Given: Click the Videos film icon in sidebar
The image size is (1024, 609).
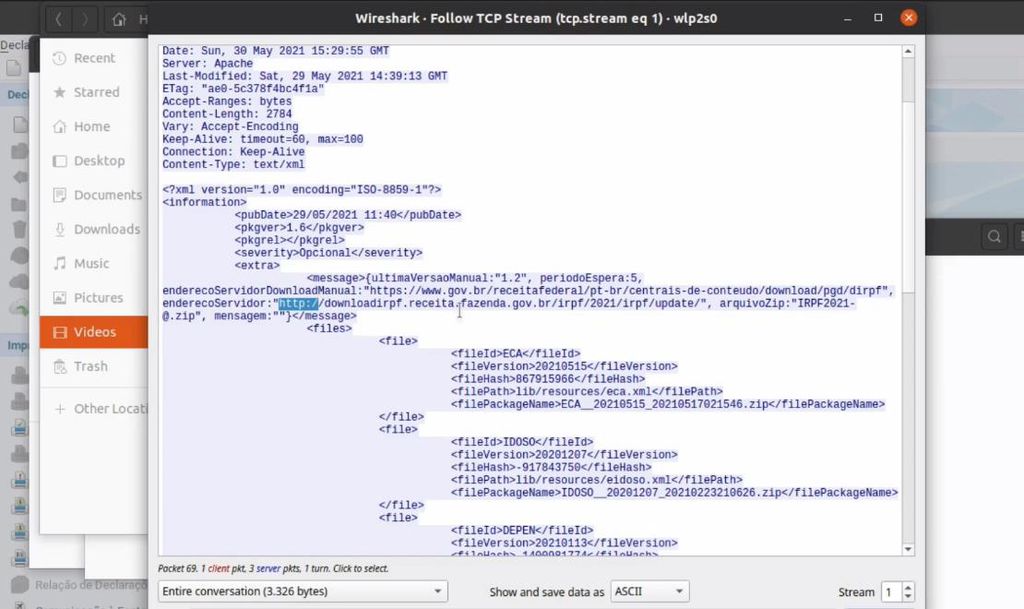Looking at the screenshot, I should coord(59,332).
